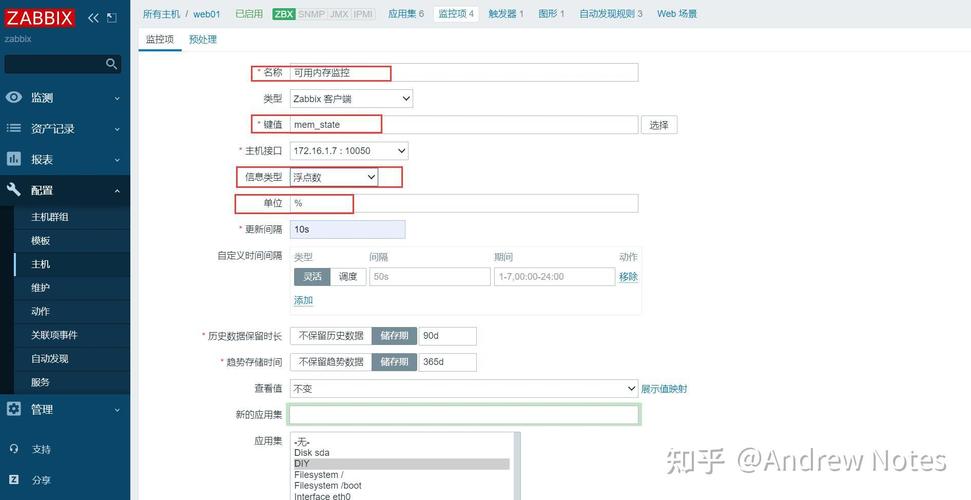Image resolution: width=971 pixels, height=500 pixels.
Task: Click the 所有主机 breadcrumb link
Action: pos(161,14)
